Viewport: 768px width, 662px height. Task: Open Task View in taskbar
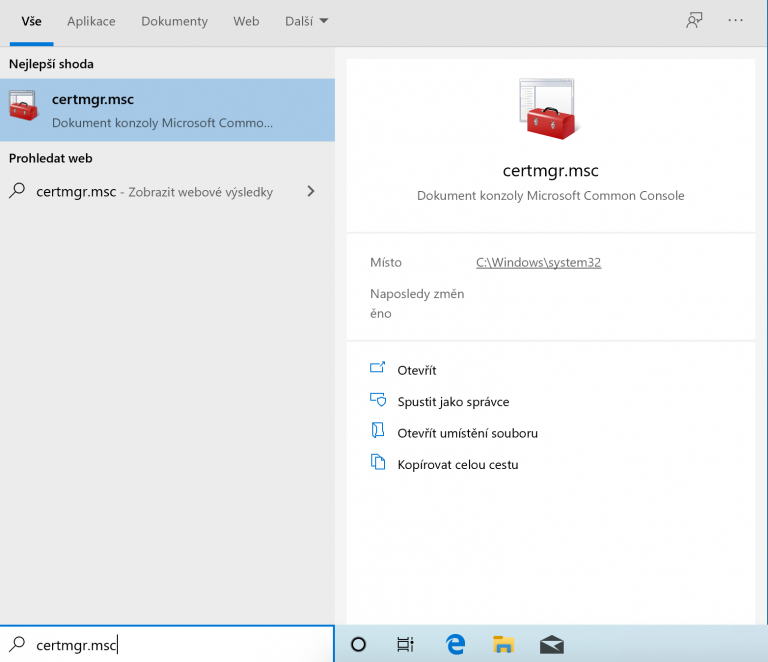(x=405, y=644)
